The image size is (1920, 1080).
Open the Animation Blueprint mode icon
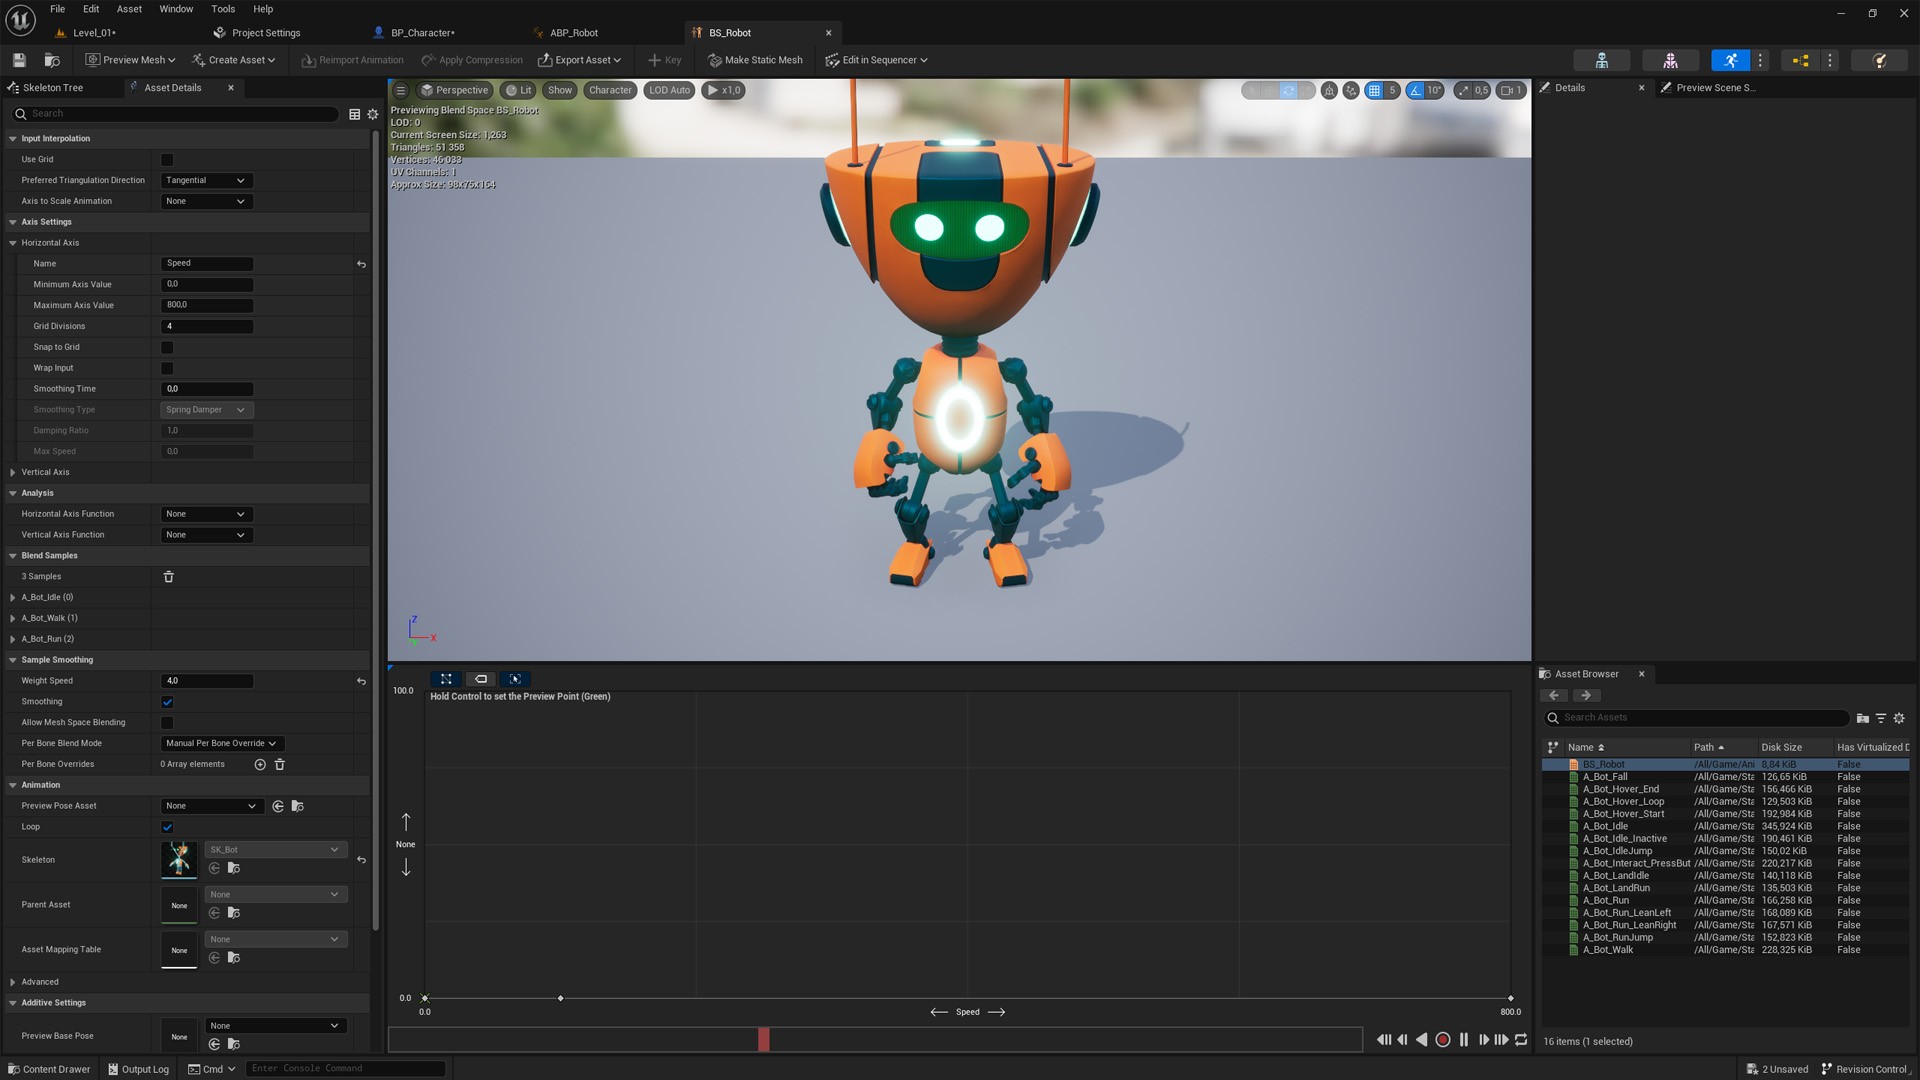(1801, 60)
